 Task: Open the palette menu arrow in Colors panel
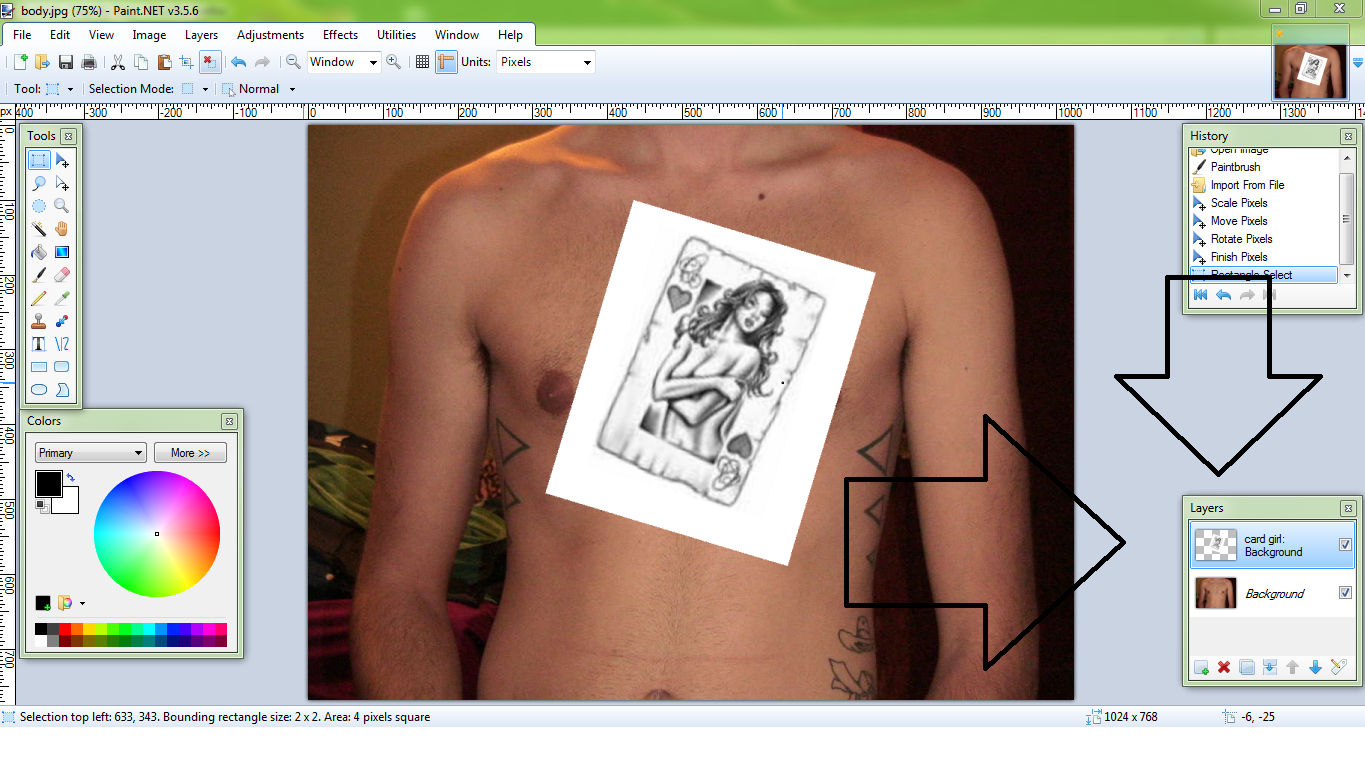tap(82, 603)
